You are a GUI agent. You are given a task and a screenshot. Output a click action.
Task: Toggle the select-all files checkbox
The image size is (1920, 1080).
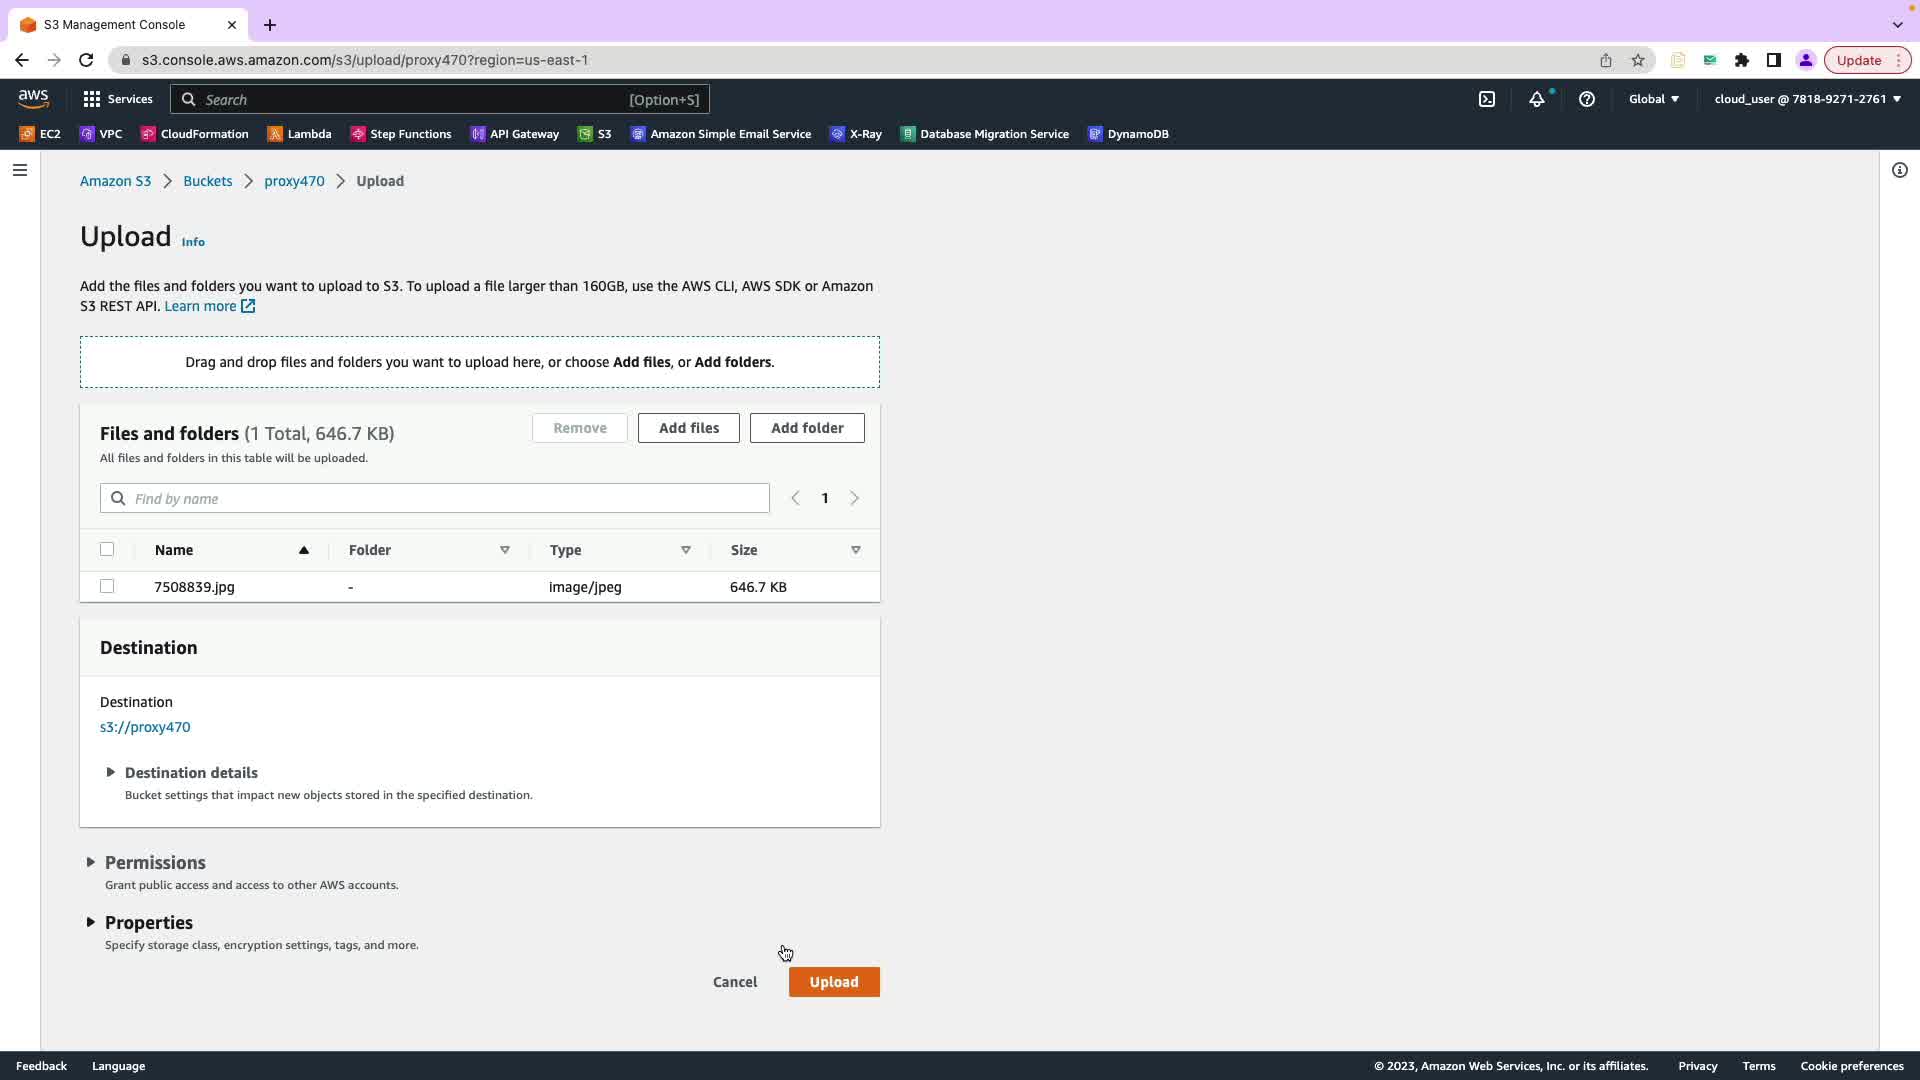pyautogui.click(x=107, y=549)
